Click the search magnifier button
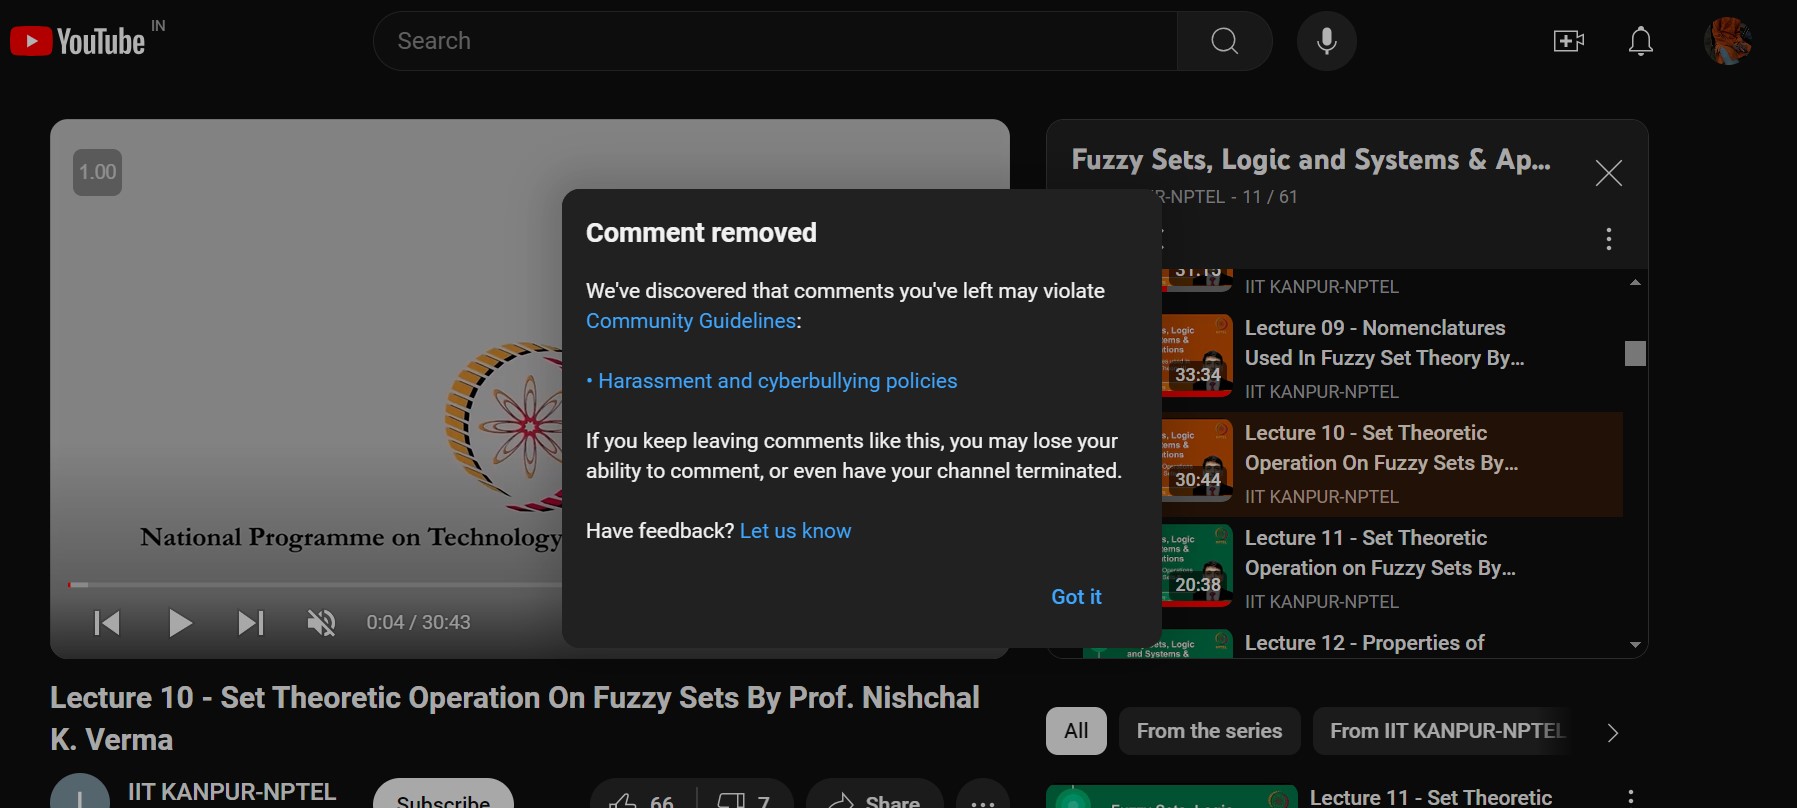The width and height of the screenshot is (1797, 808). [x=1224, y=41]
